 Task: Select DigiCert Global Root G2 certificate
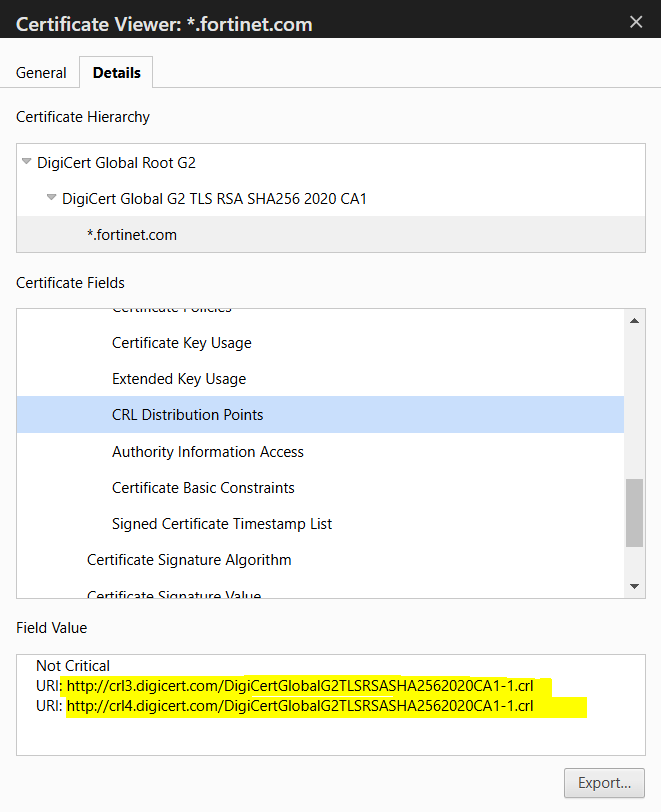coord(123,162)
